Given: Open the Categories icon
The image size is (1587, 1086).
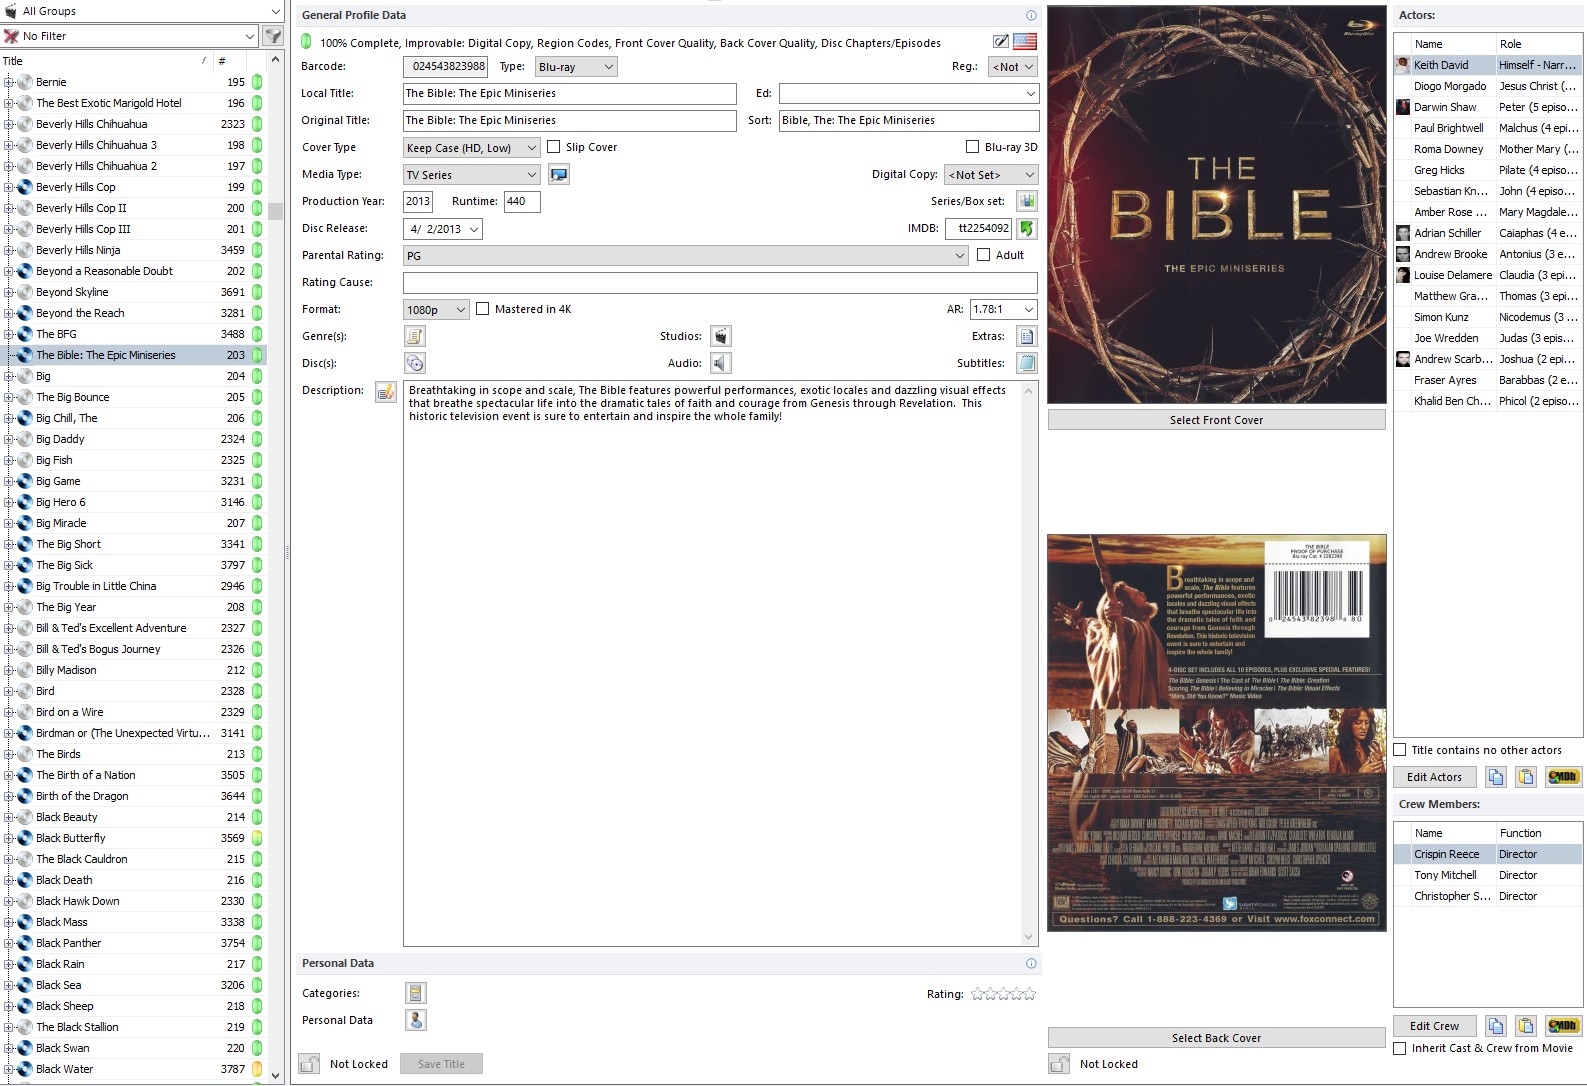Looking at the screenshot, I should (x=416, y=993).
